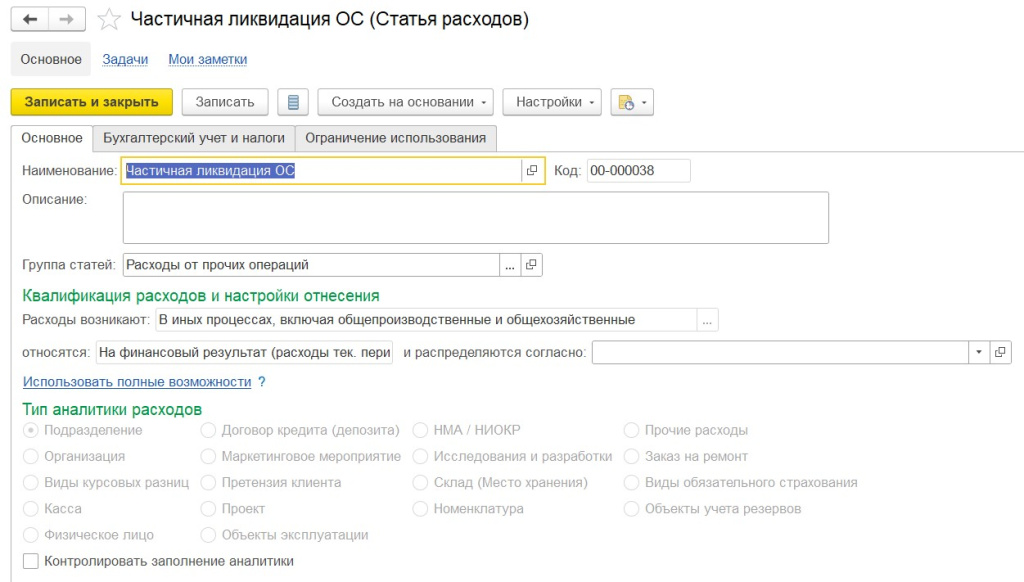Go back with the left arrow button

pyautogui.click(x=30, y=19)
